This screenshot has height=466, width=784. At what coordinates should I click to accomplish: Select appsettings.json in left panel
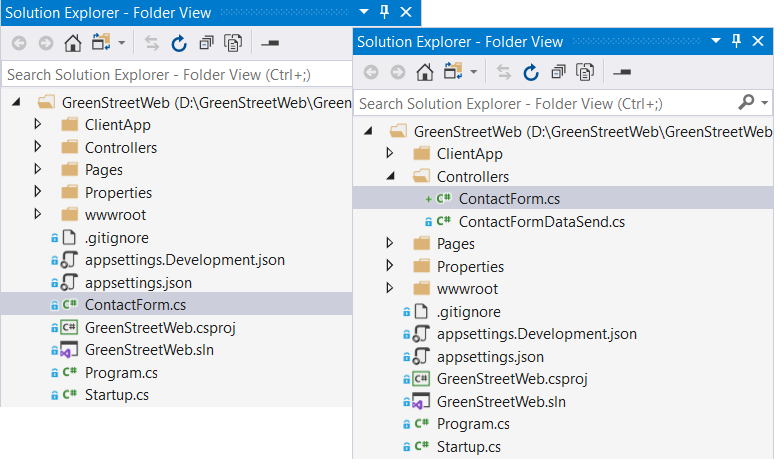(138, 282)
